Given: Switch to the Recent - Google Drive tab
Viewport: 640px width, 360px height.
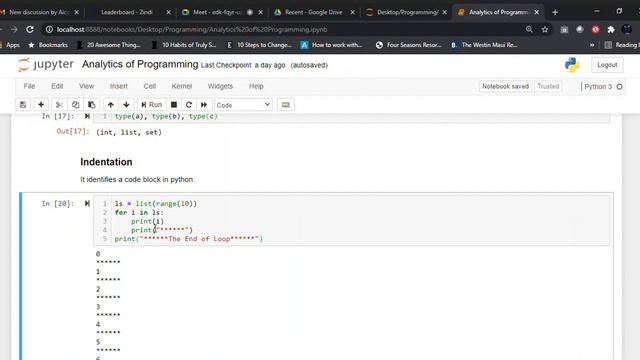Looking at the screenshot, I should point(313,12).
